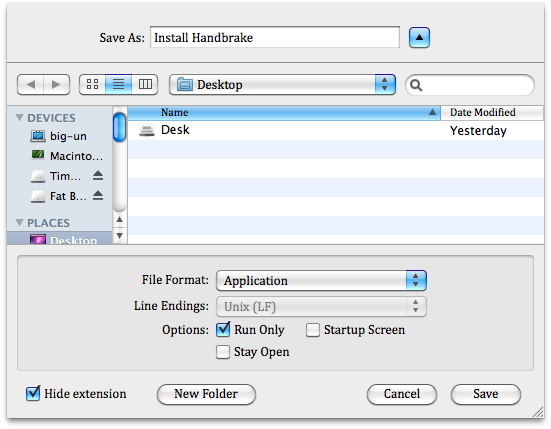
Task: Collapse the DEVICES sidebar section
Action: pyautogui.click(x=20, y=117)
